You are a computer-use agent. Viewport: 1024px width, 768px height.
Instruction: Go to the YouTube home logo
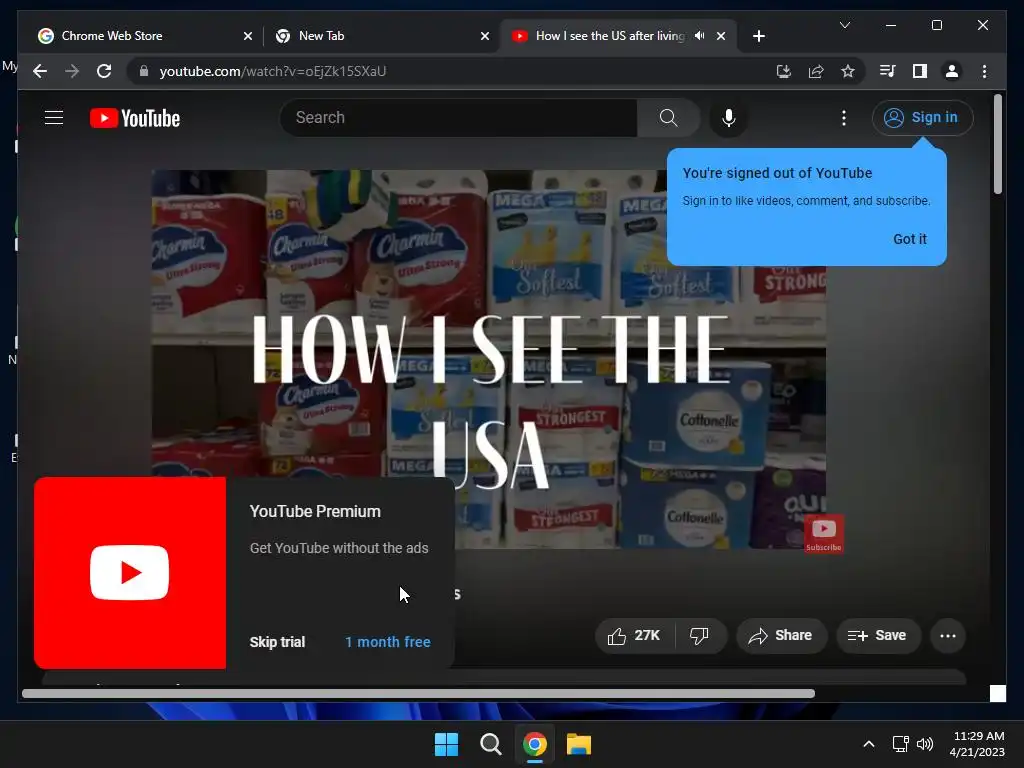[135, 118]
